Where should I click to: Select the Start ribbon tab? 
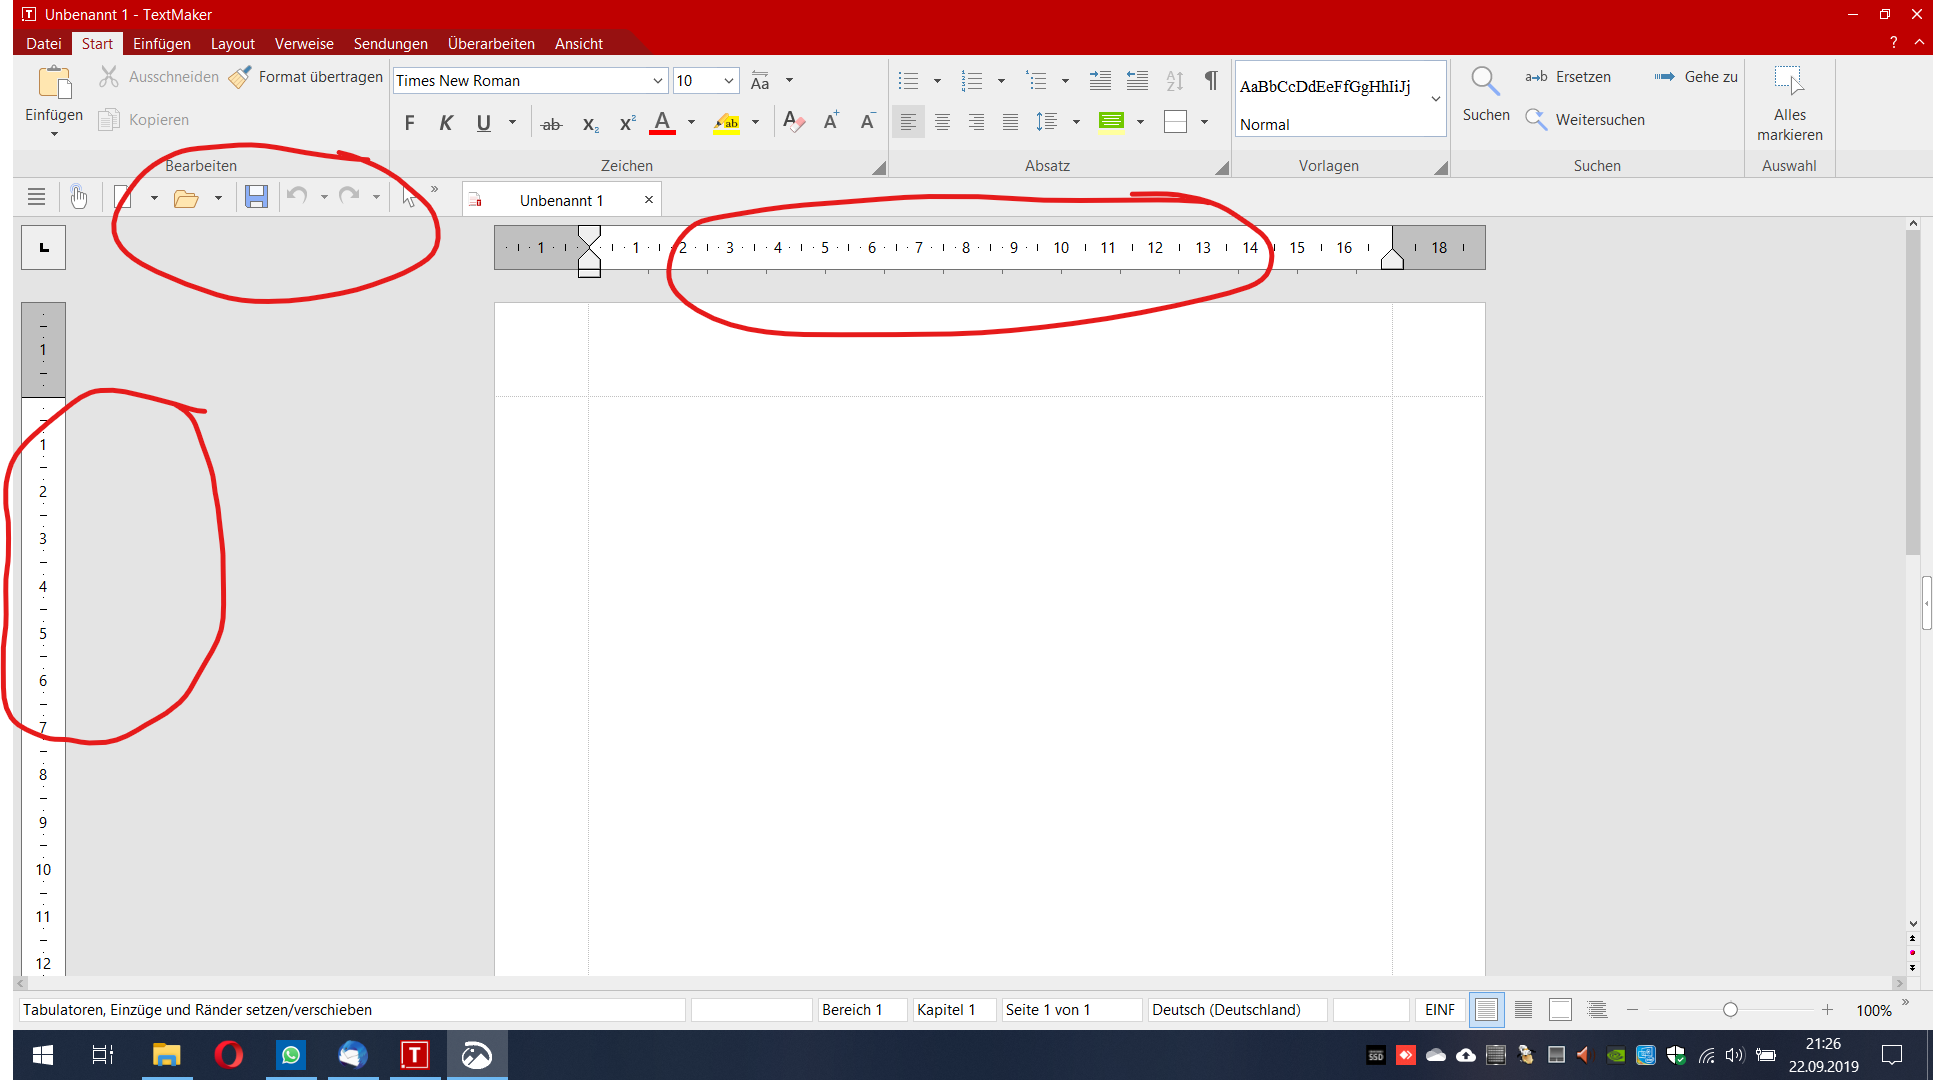(96, 44)
